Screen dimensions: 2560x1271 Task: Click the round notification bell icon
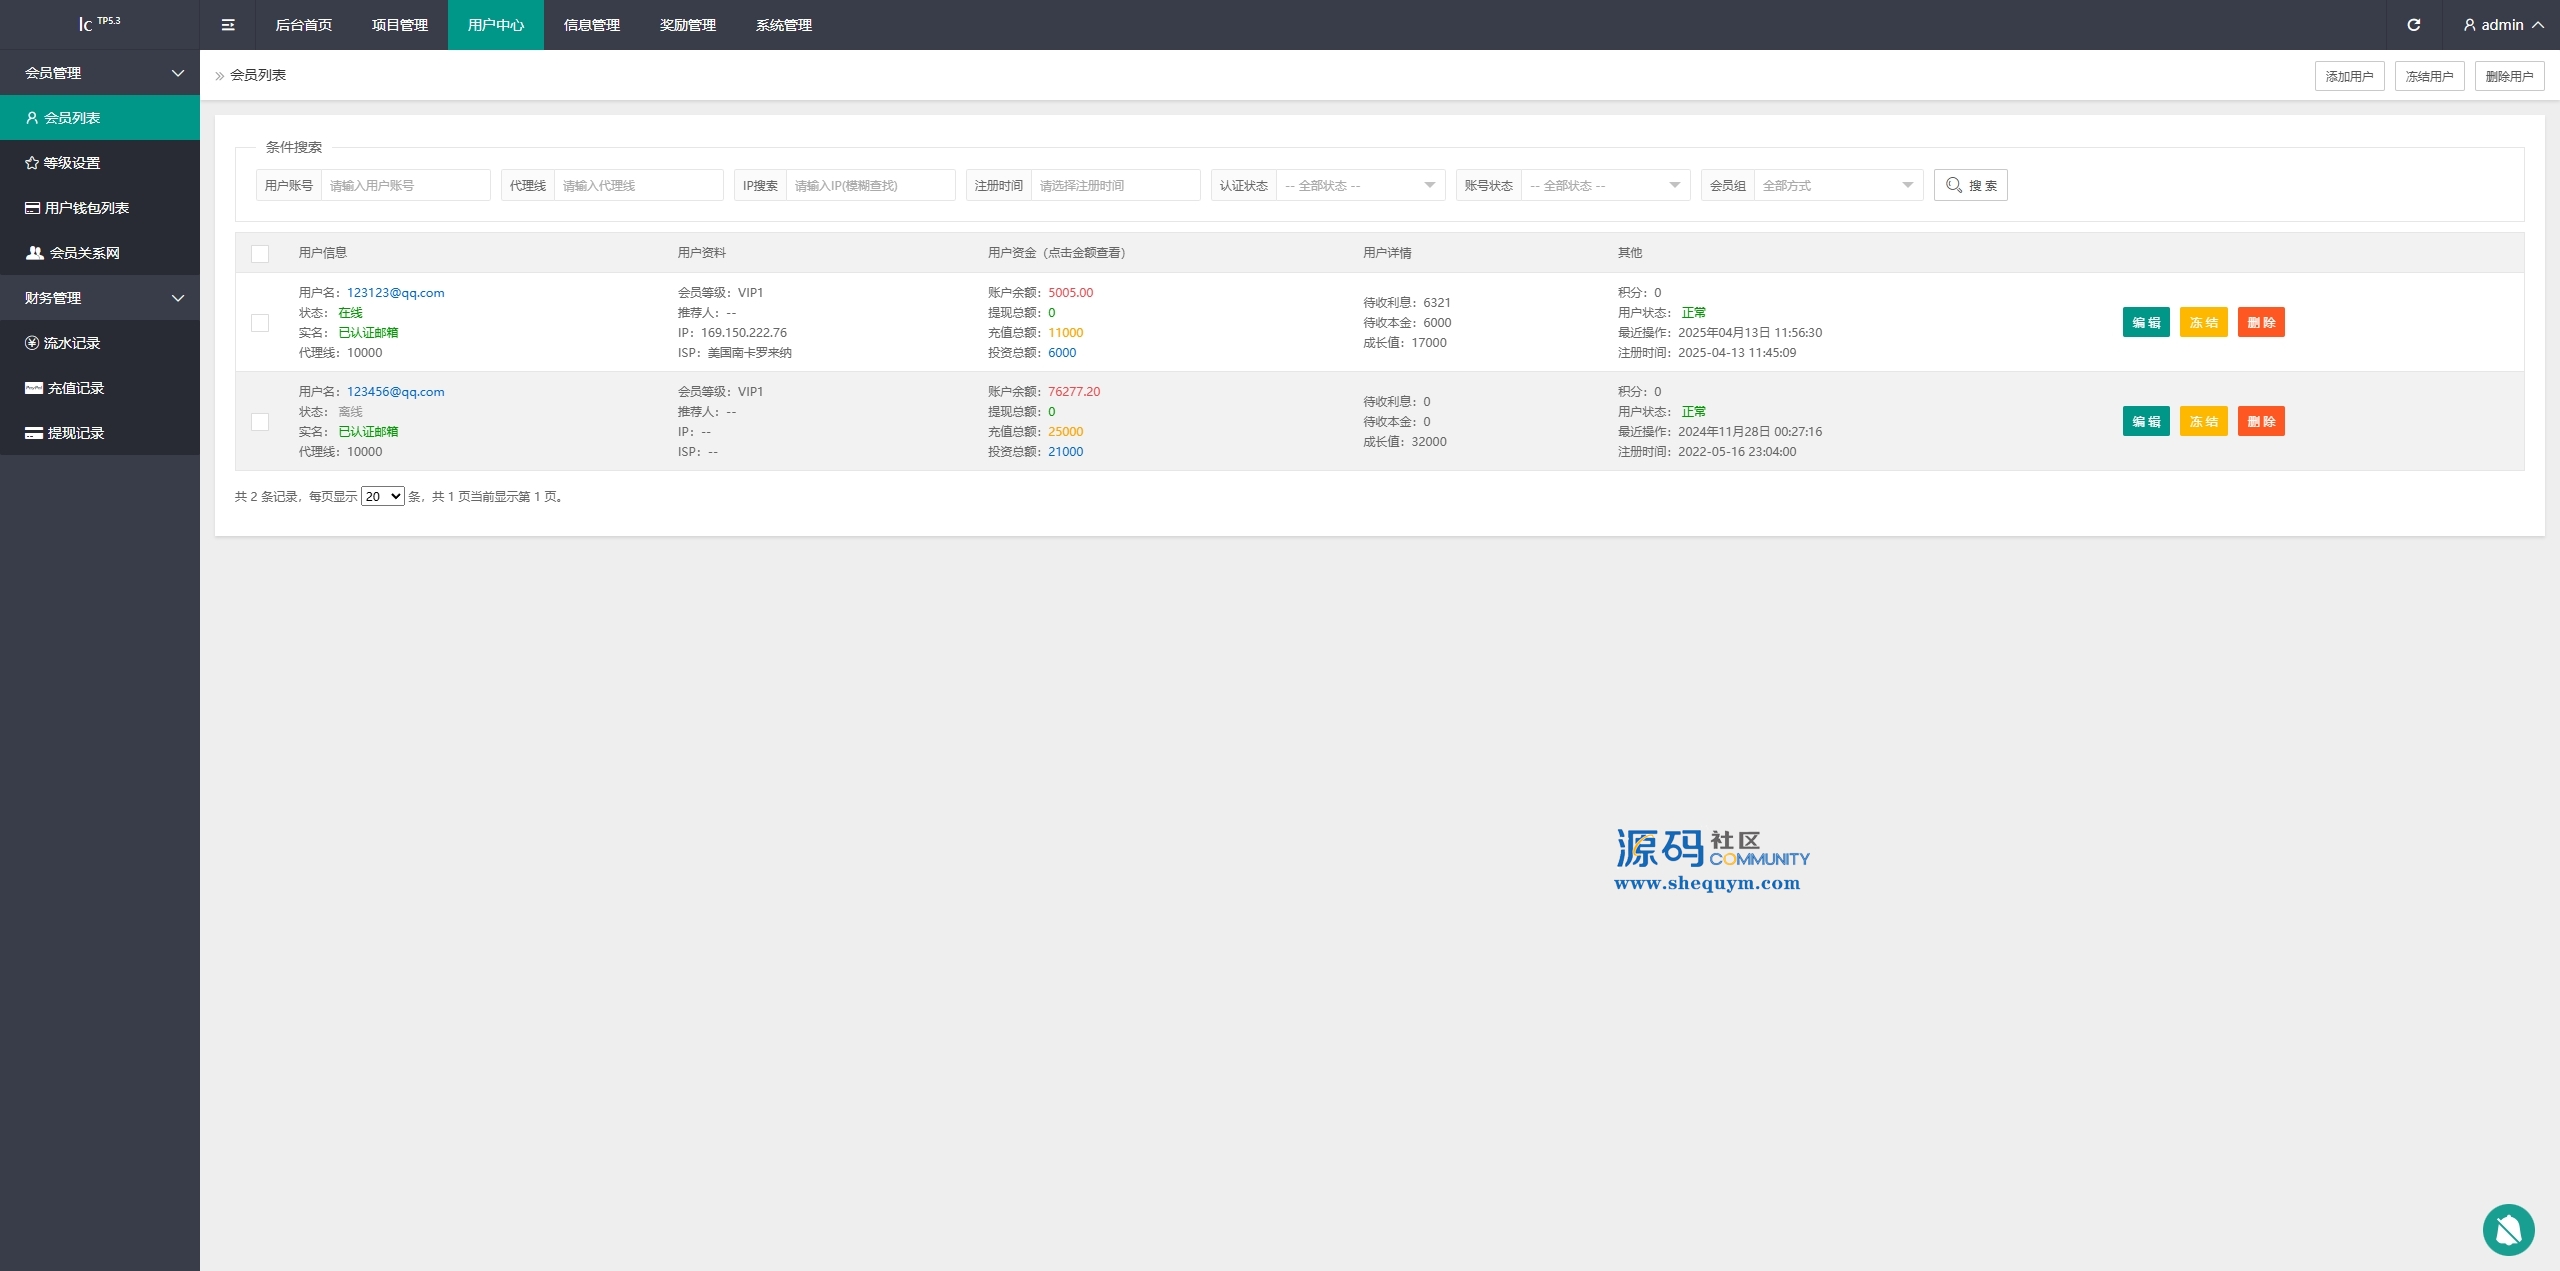pos(2508,1229)
